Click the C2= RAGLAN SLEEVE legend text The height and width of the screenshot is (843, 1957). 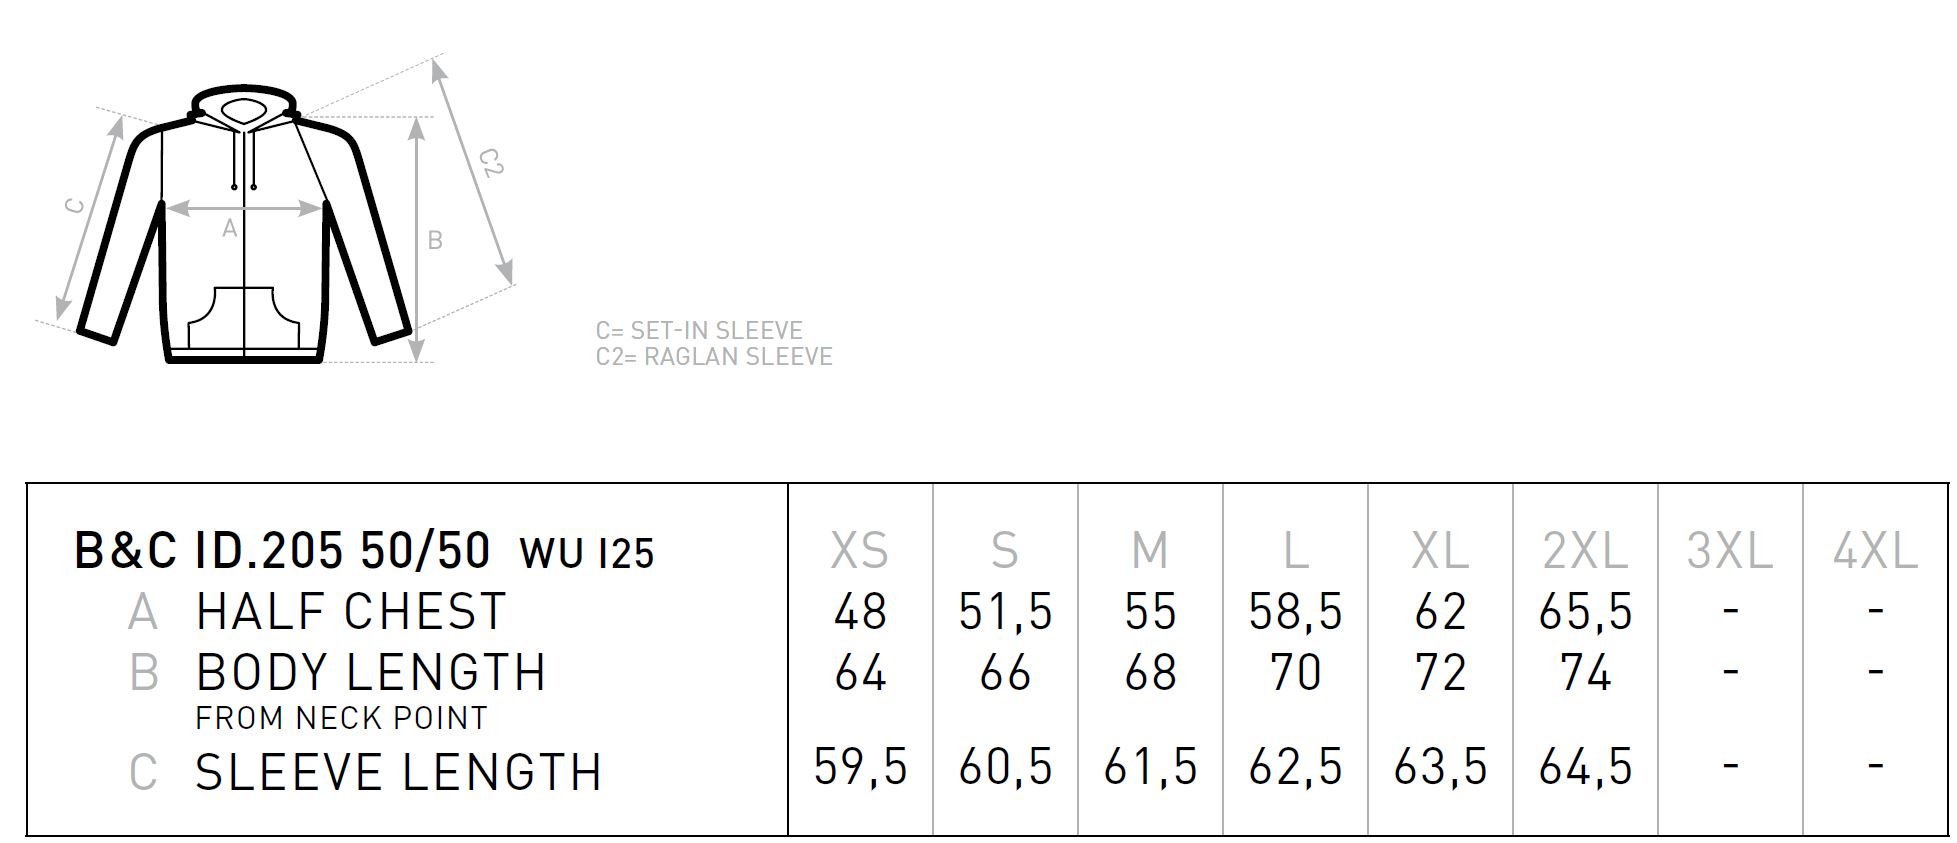714,357
